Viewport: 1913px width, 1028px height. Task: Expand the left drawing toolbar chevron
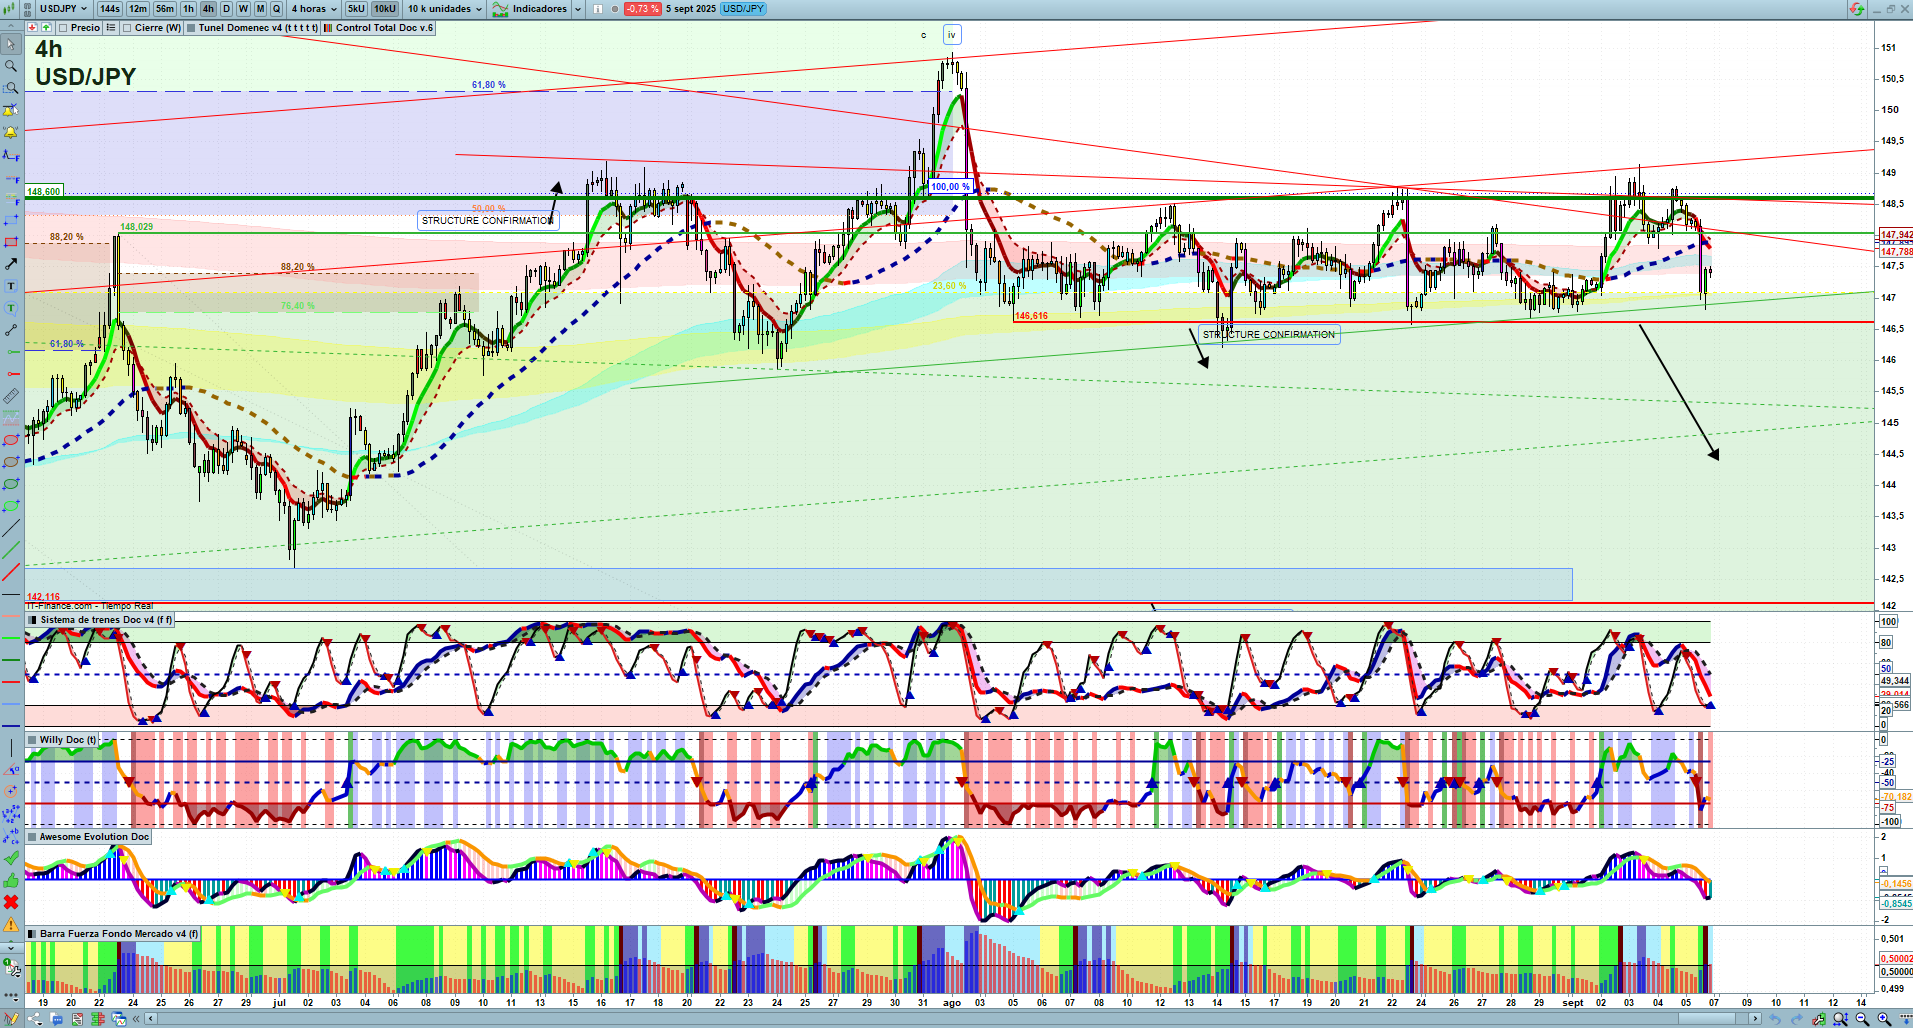click(11, 947)
